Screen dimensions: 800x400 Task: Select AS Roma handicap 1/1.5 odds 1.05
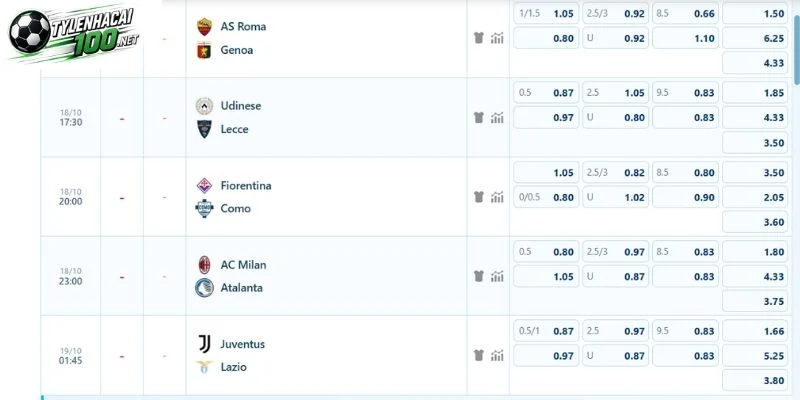[x=546, y=14]
